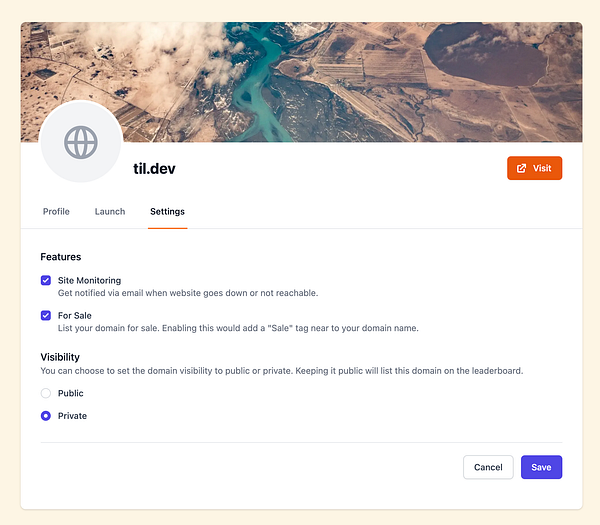Select the Private visibility radio option
Screen dimensions: 600x525
pos(46,416)
